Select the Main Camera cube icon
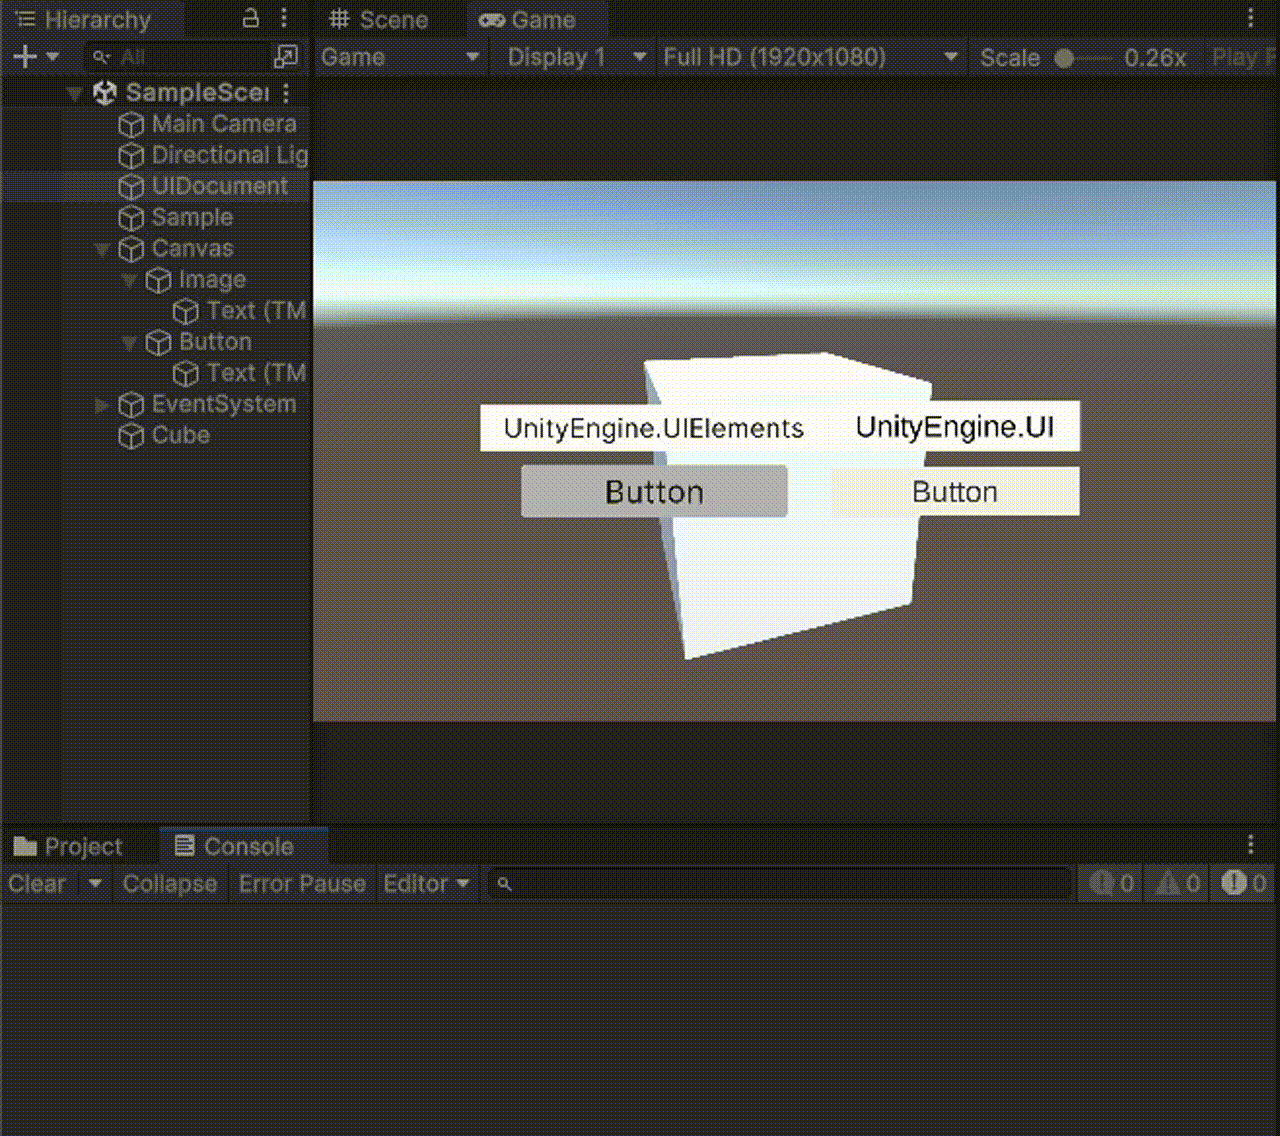1280x1136 pixels. [131, 124]
